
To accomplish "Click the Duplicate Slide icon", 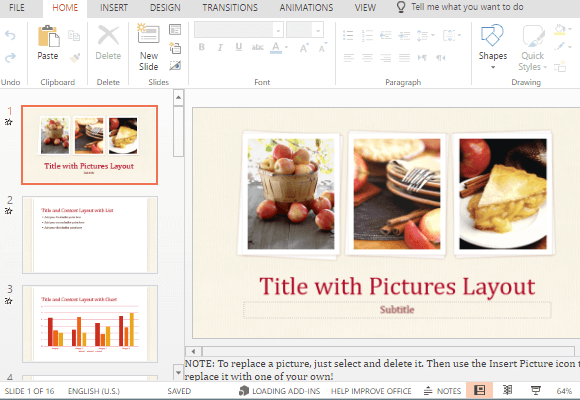I will [x=175, y=48].
